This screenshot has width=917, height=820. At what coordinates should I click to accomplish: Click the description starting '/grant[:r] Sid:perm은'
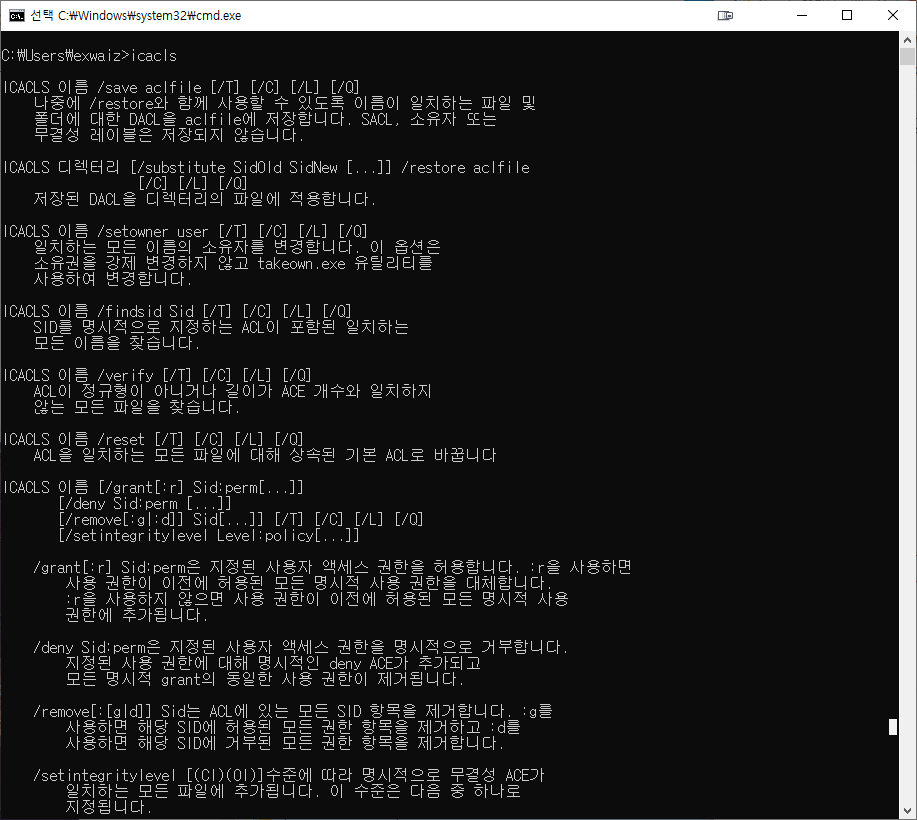pyautogui.click(x=332, y=567)
